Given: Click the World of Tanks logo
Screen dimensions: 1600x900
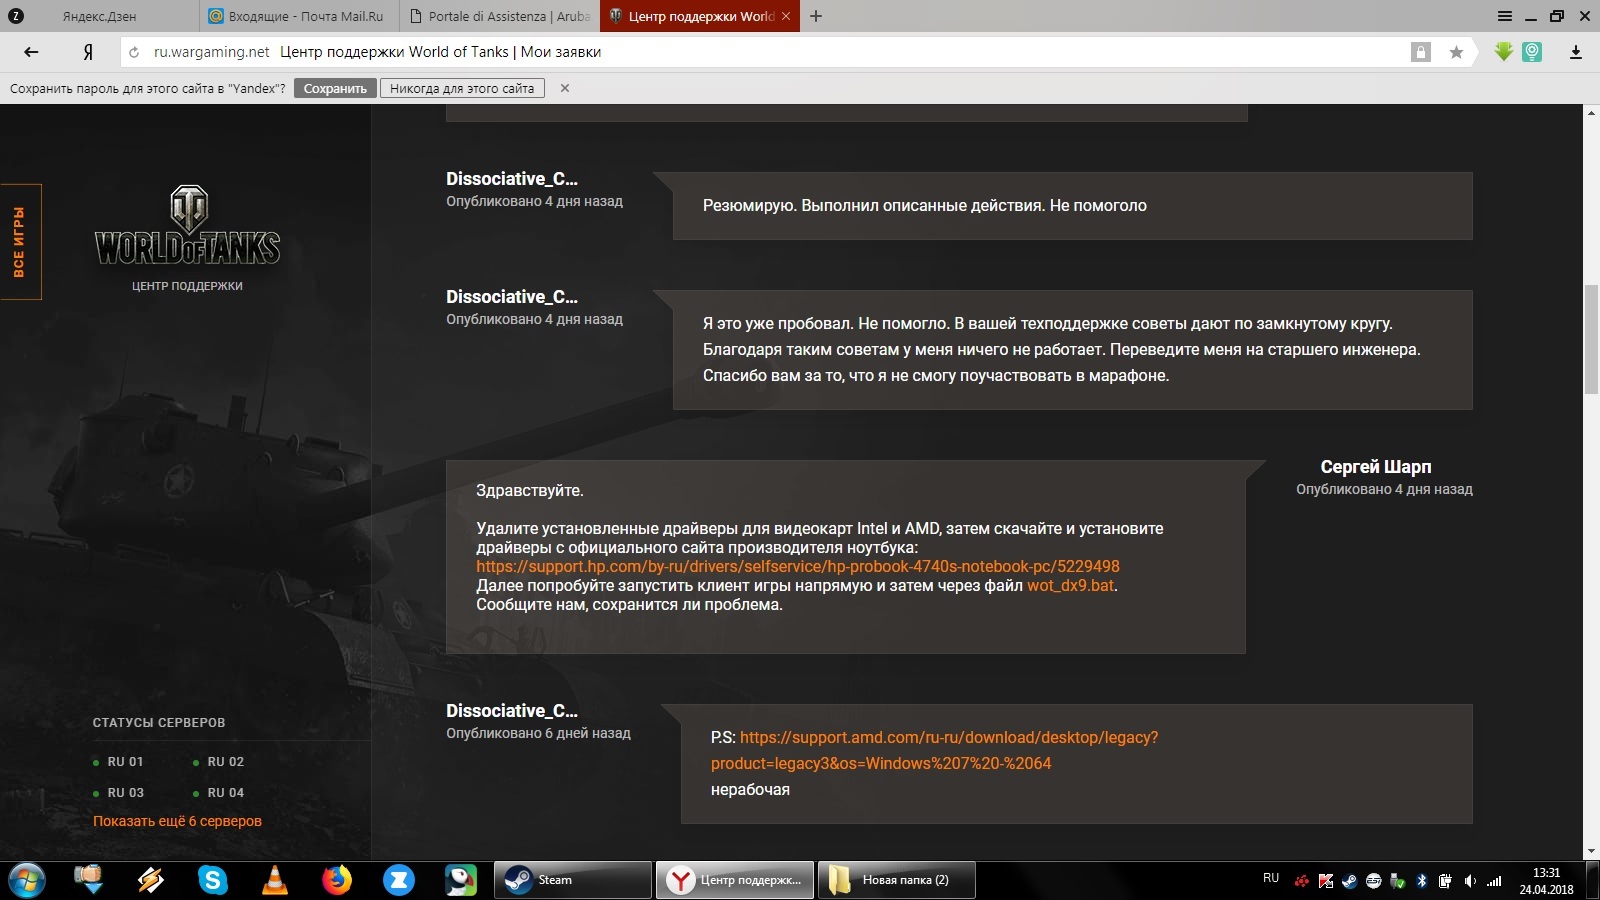Looking at the screenshot, I should [188, 225].
